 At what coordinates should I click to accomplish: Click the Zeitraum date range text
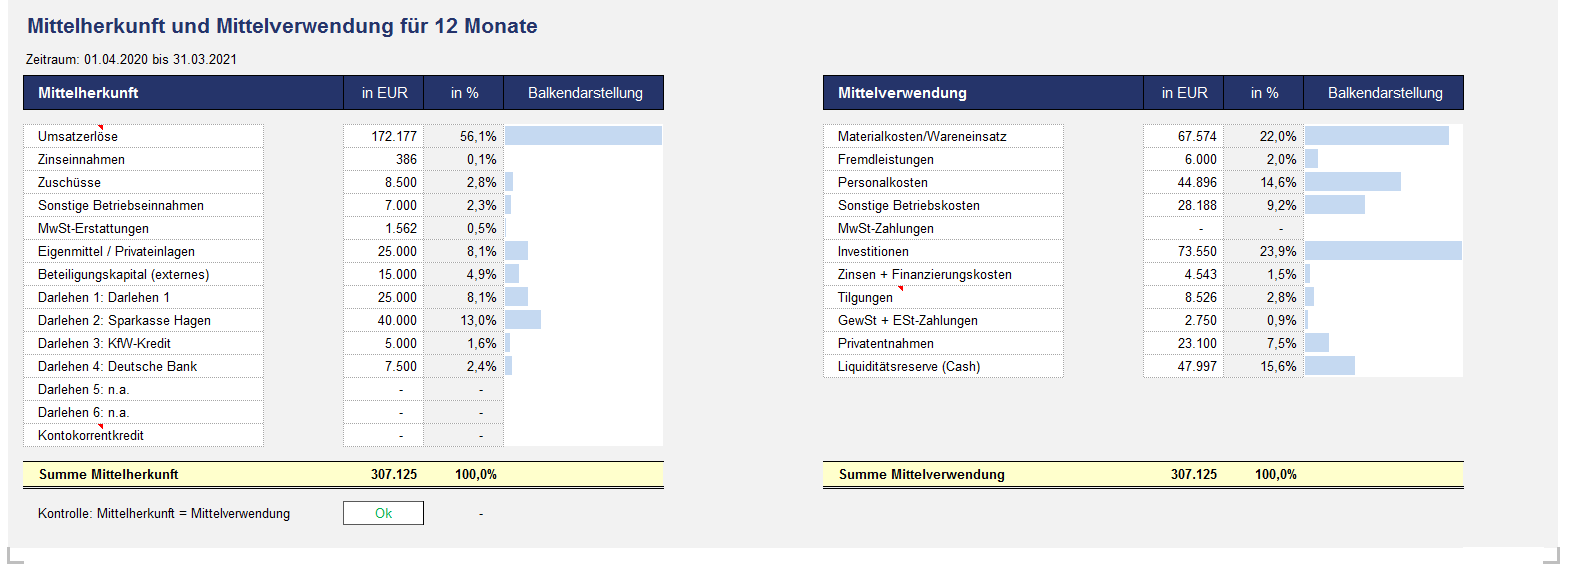pyautogui.click(x=131, y=59)
